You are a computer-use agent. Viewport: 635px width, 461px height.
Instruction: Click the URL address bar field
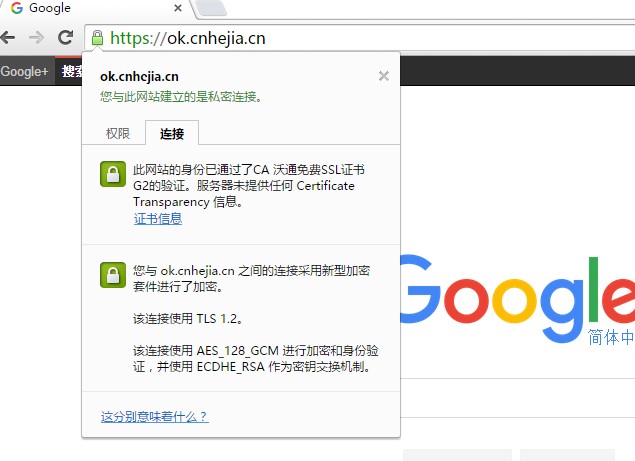click(360, 38)
